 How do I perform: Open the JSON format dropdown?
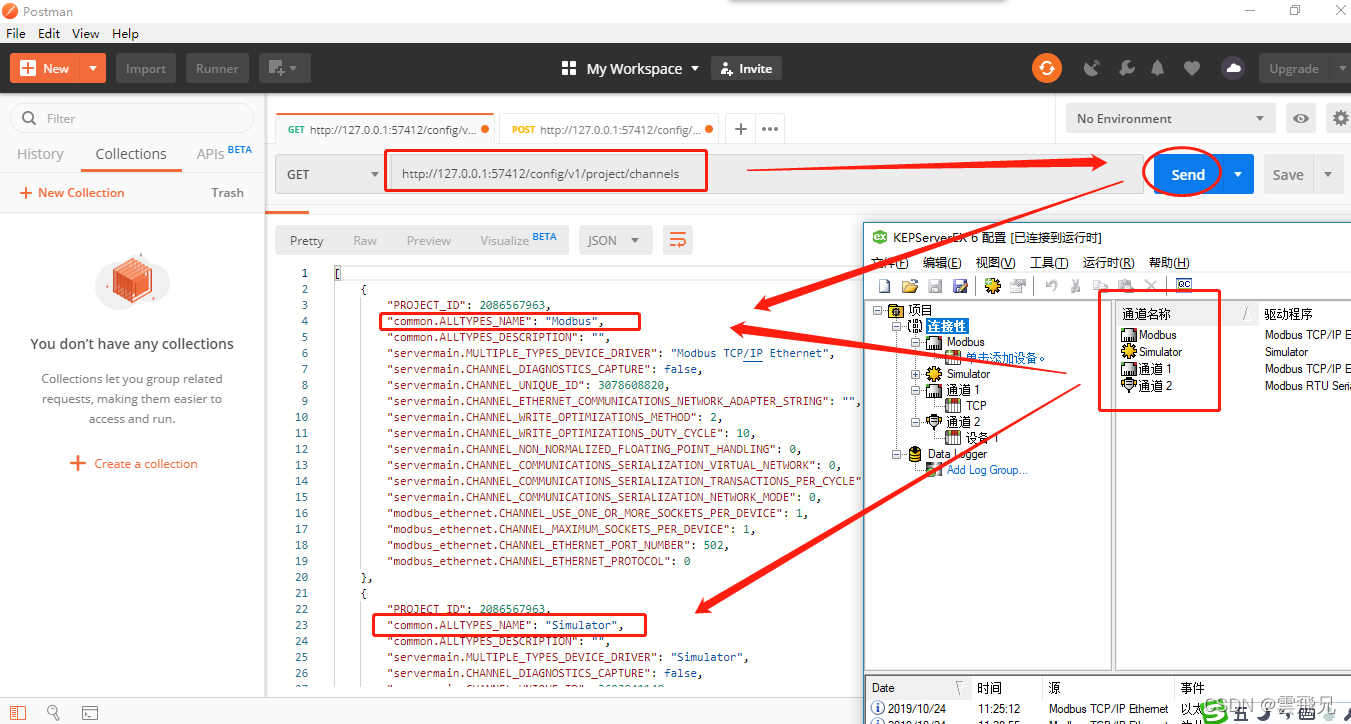pos(615,240)
